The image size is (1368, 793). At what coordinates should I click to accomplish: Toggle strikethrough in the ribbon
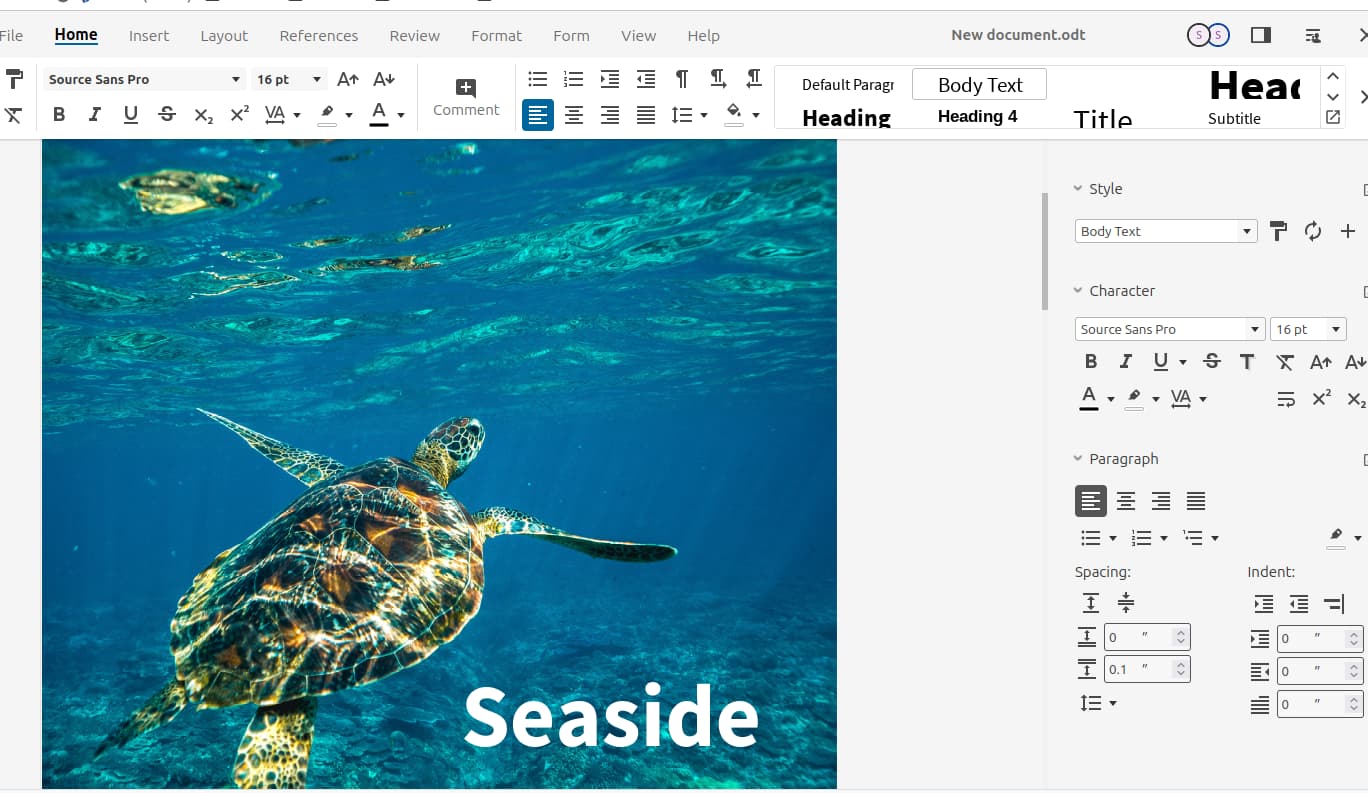167,115
